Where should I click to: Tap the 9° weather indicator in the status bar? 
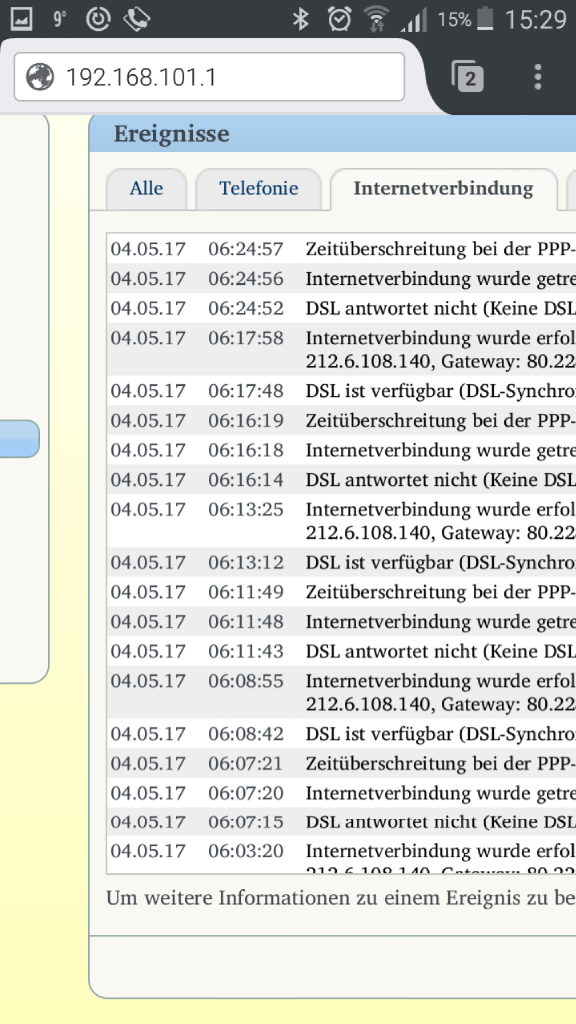[x=59, y=18]
